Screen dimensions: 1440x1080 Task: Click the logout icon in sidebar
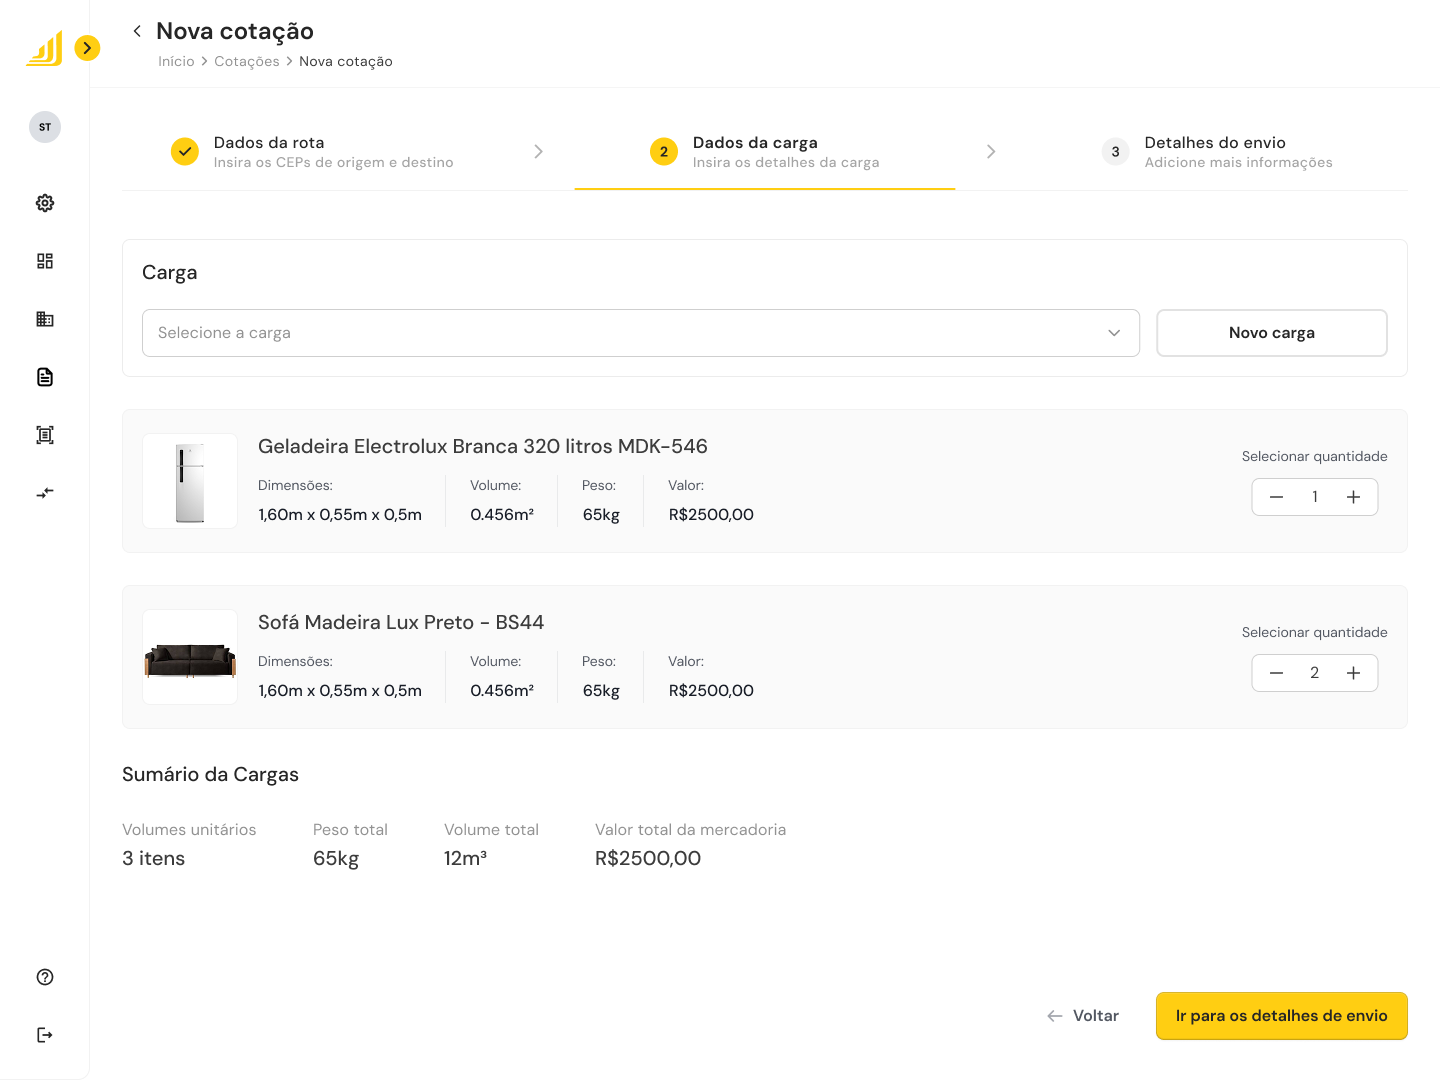point(45,1035)
